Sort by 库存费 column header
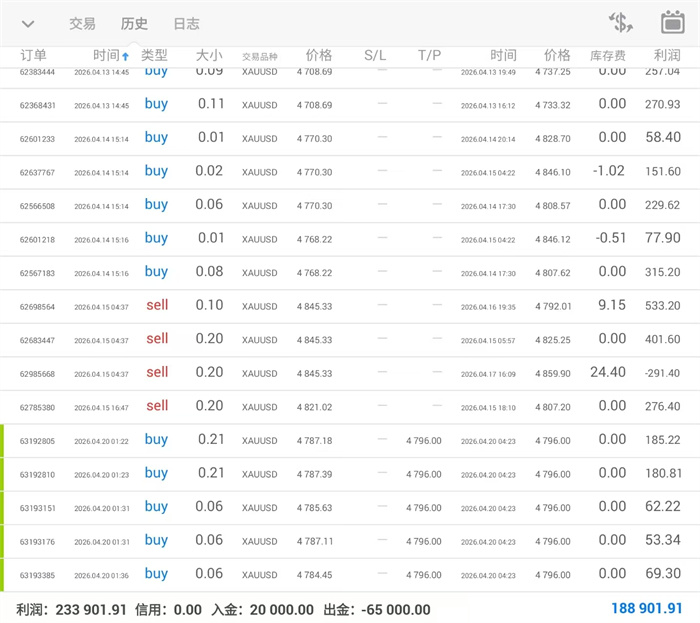 point(606,55)
